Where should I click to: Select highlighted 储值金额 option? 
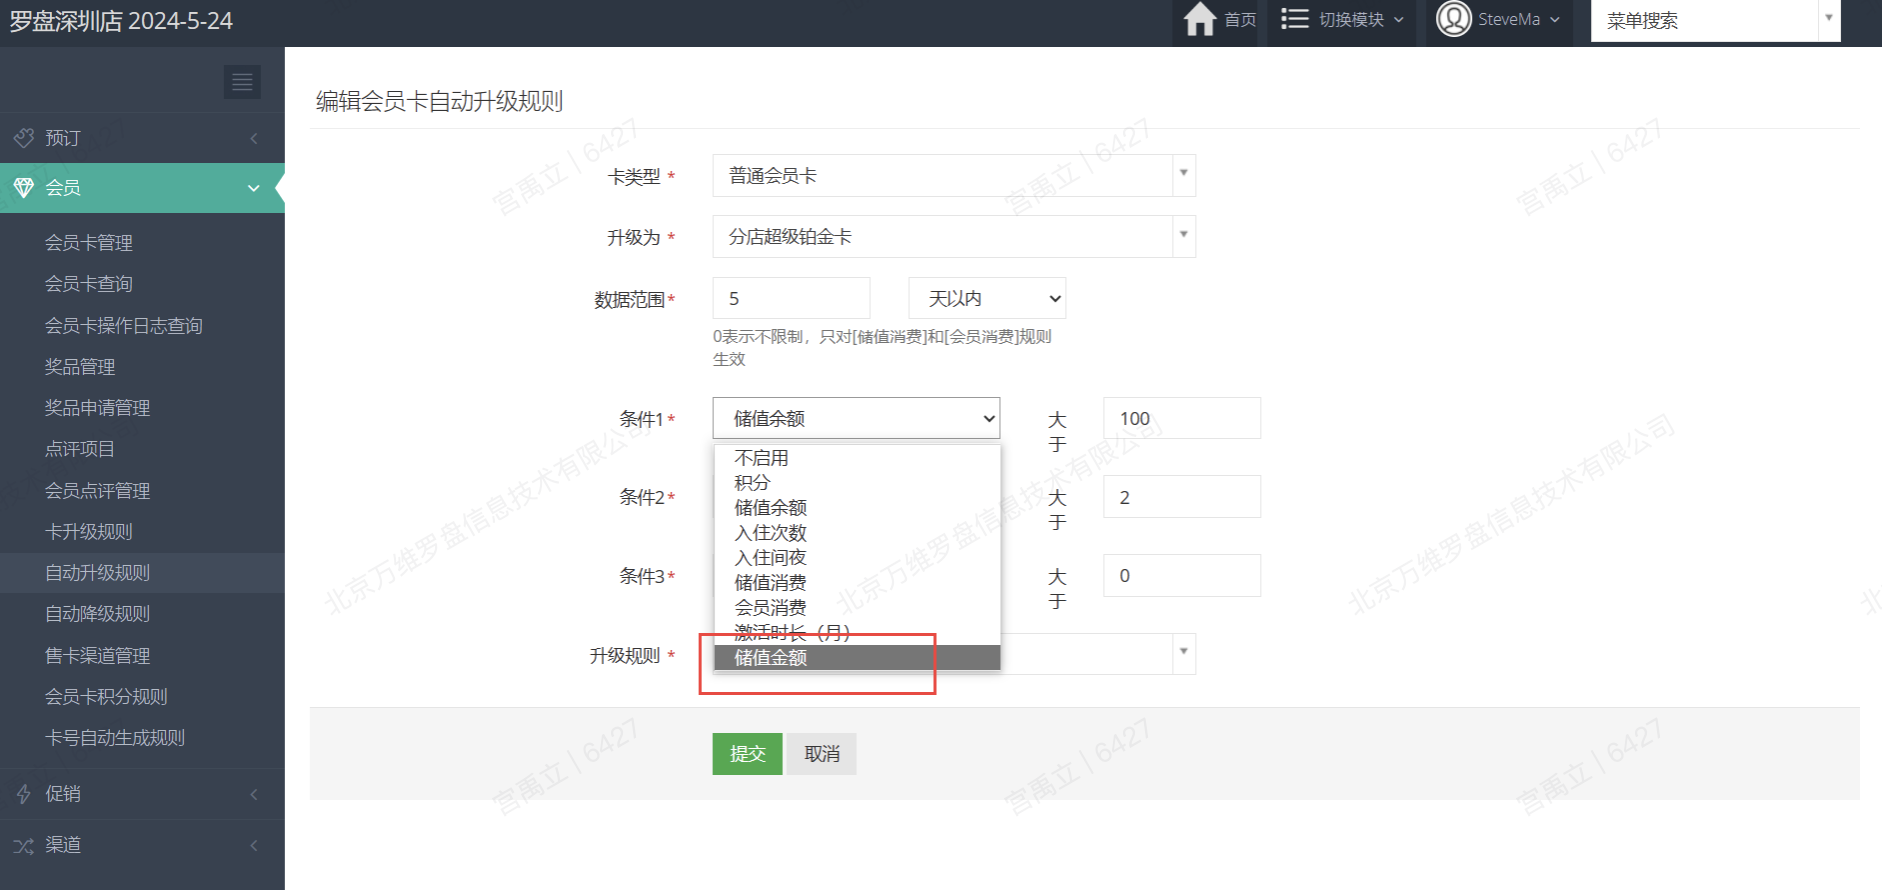point(857,658)
